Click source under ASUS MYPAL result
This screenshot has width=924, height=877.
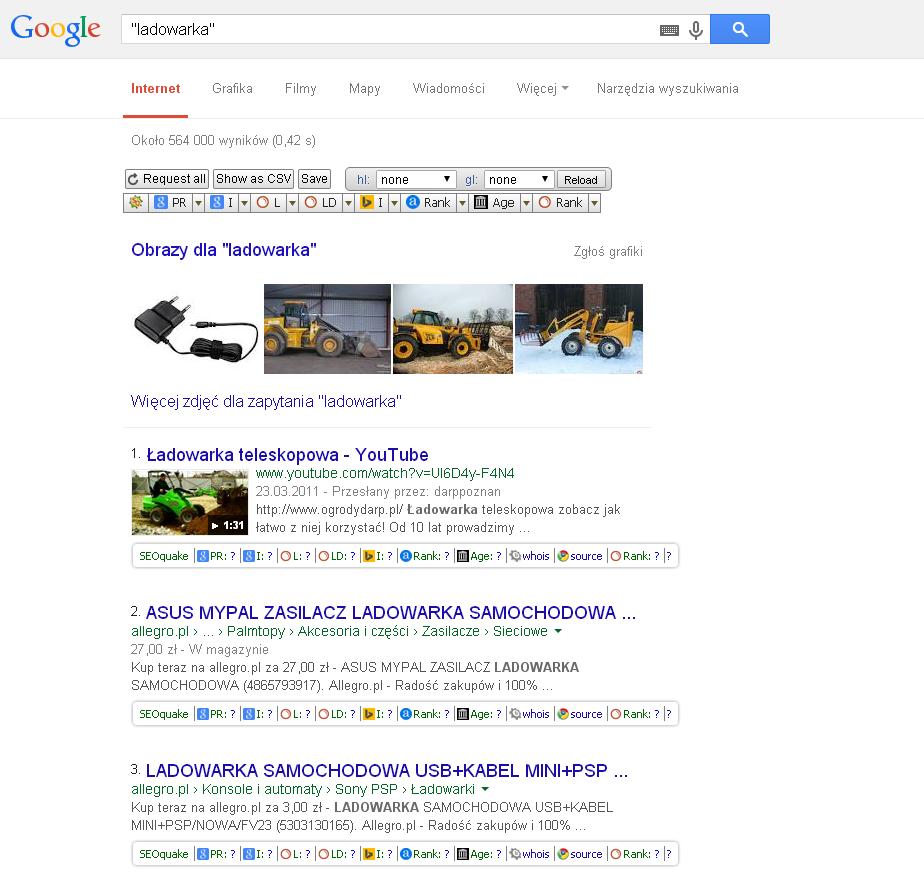(580, 714)
